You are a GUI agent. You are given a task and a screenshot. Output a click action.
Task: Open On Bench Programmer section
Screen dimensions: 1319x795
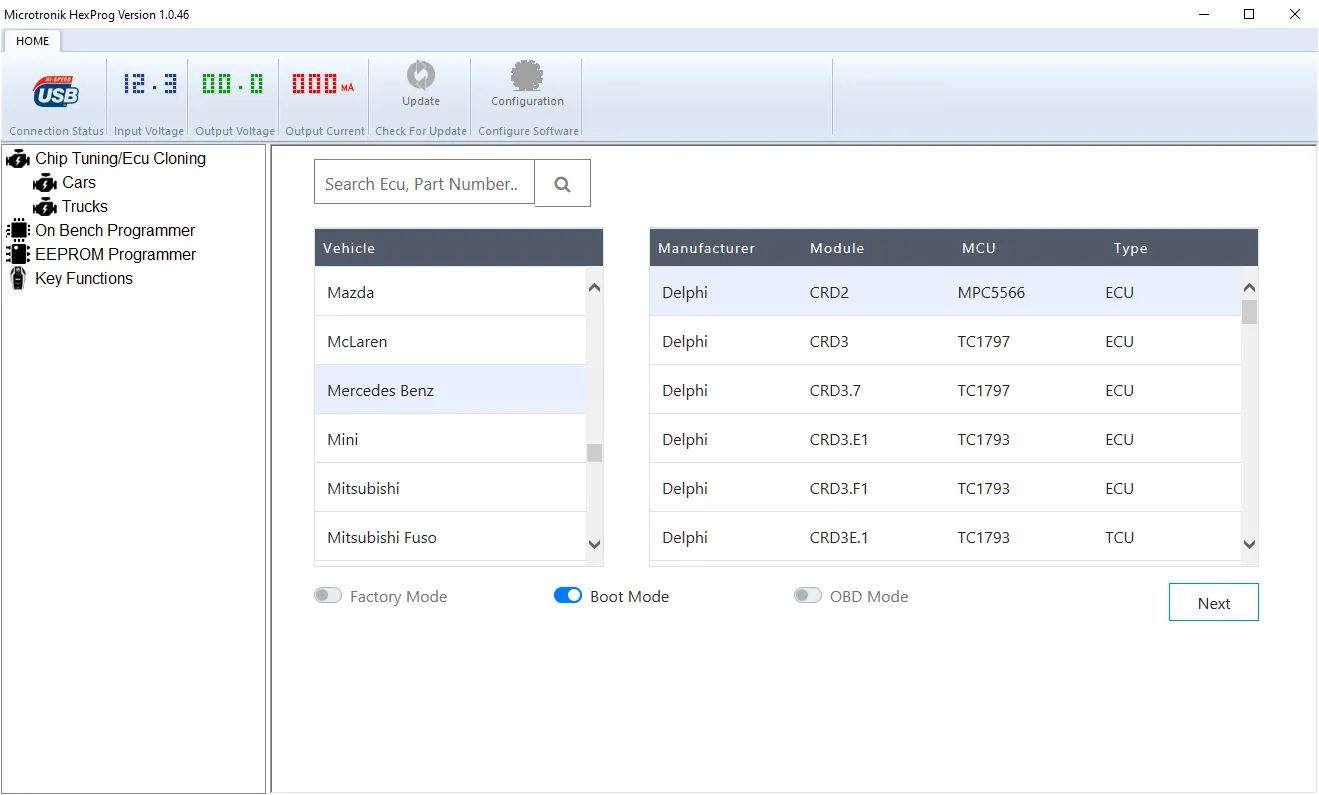[x=115, y=230]
